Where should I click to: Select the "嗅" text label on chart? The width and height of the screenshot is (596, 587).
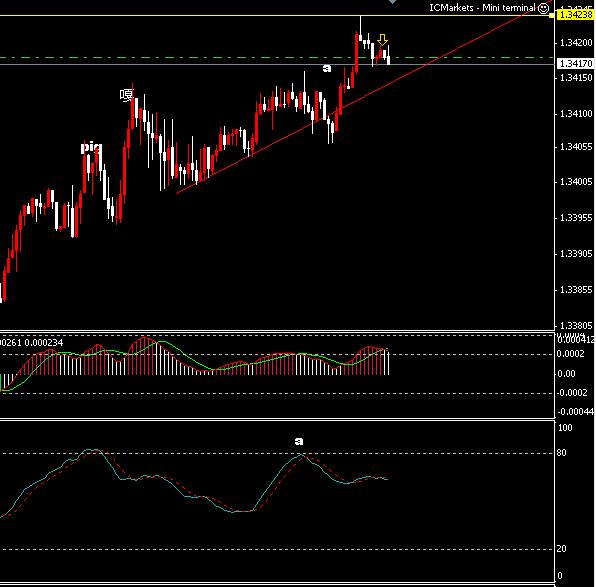(x=127, y=95)
